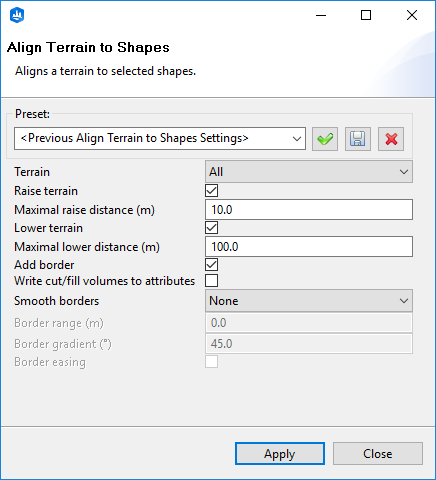Viewport: 436px width, 480px height.
Task: Expand the Terrain dropdown set to All
Action: click(x=309, y=172)
